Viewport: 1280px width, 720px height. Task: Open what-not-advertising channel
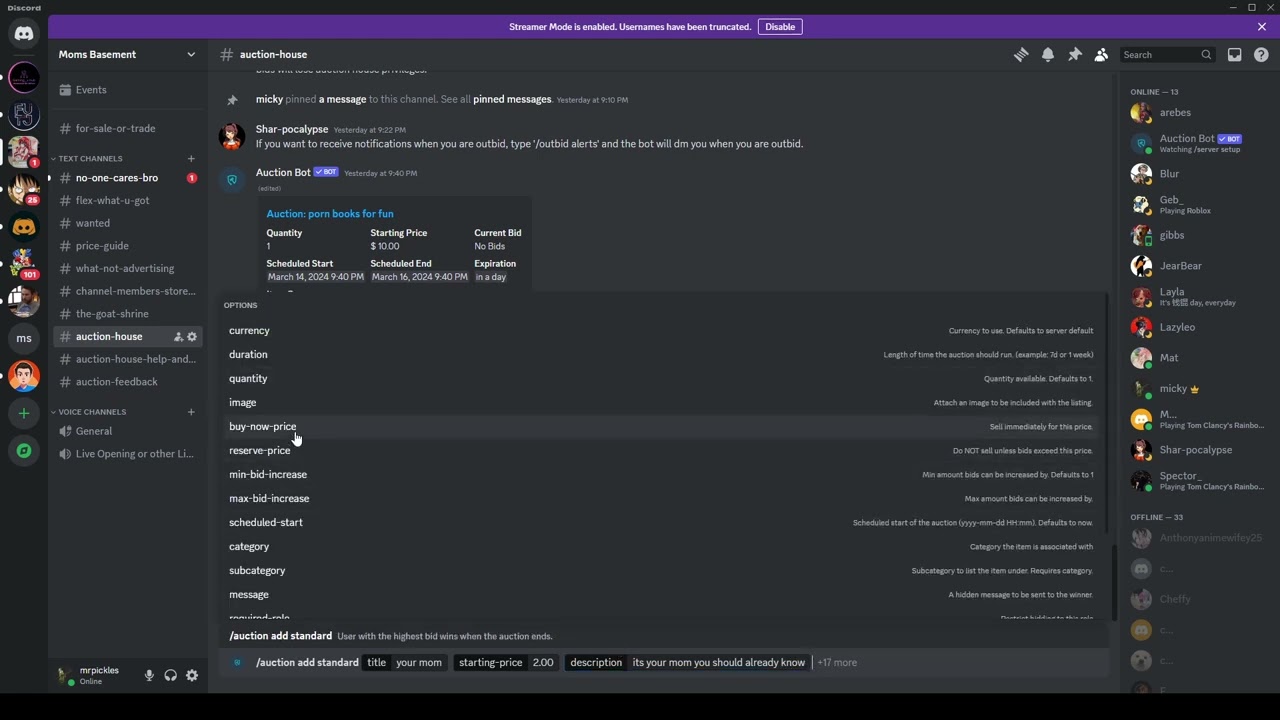click(x=127, y=268)
